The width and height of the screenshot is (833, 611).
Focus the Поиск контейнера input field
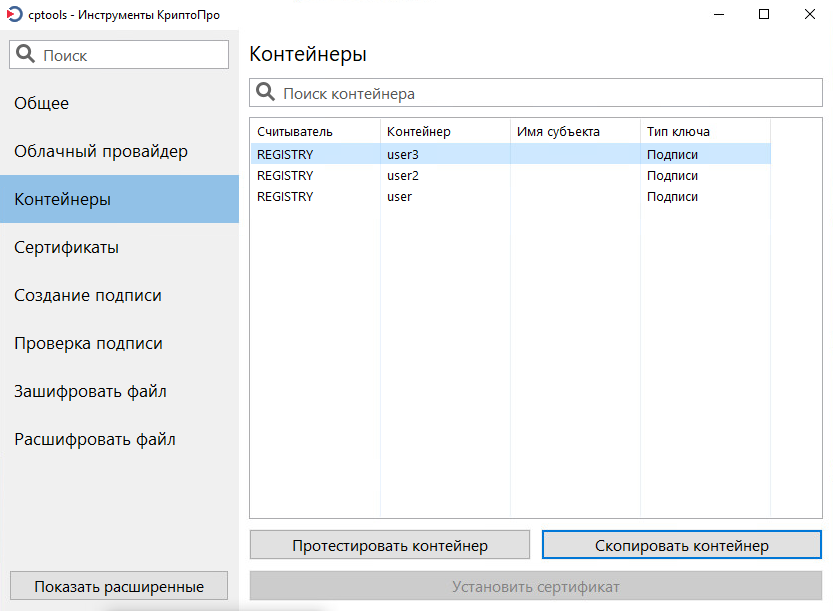pos(536,93)
